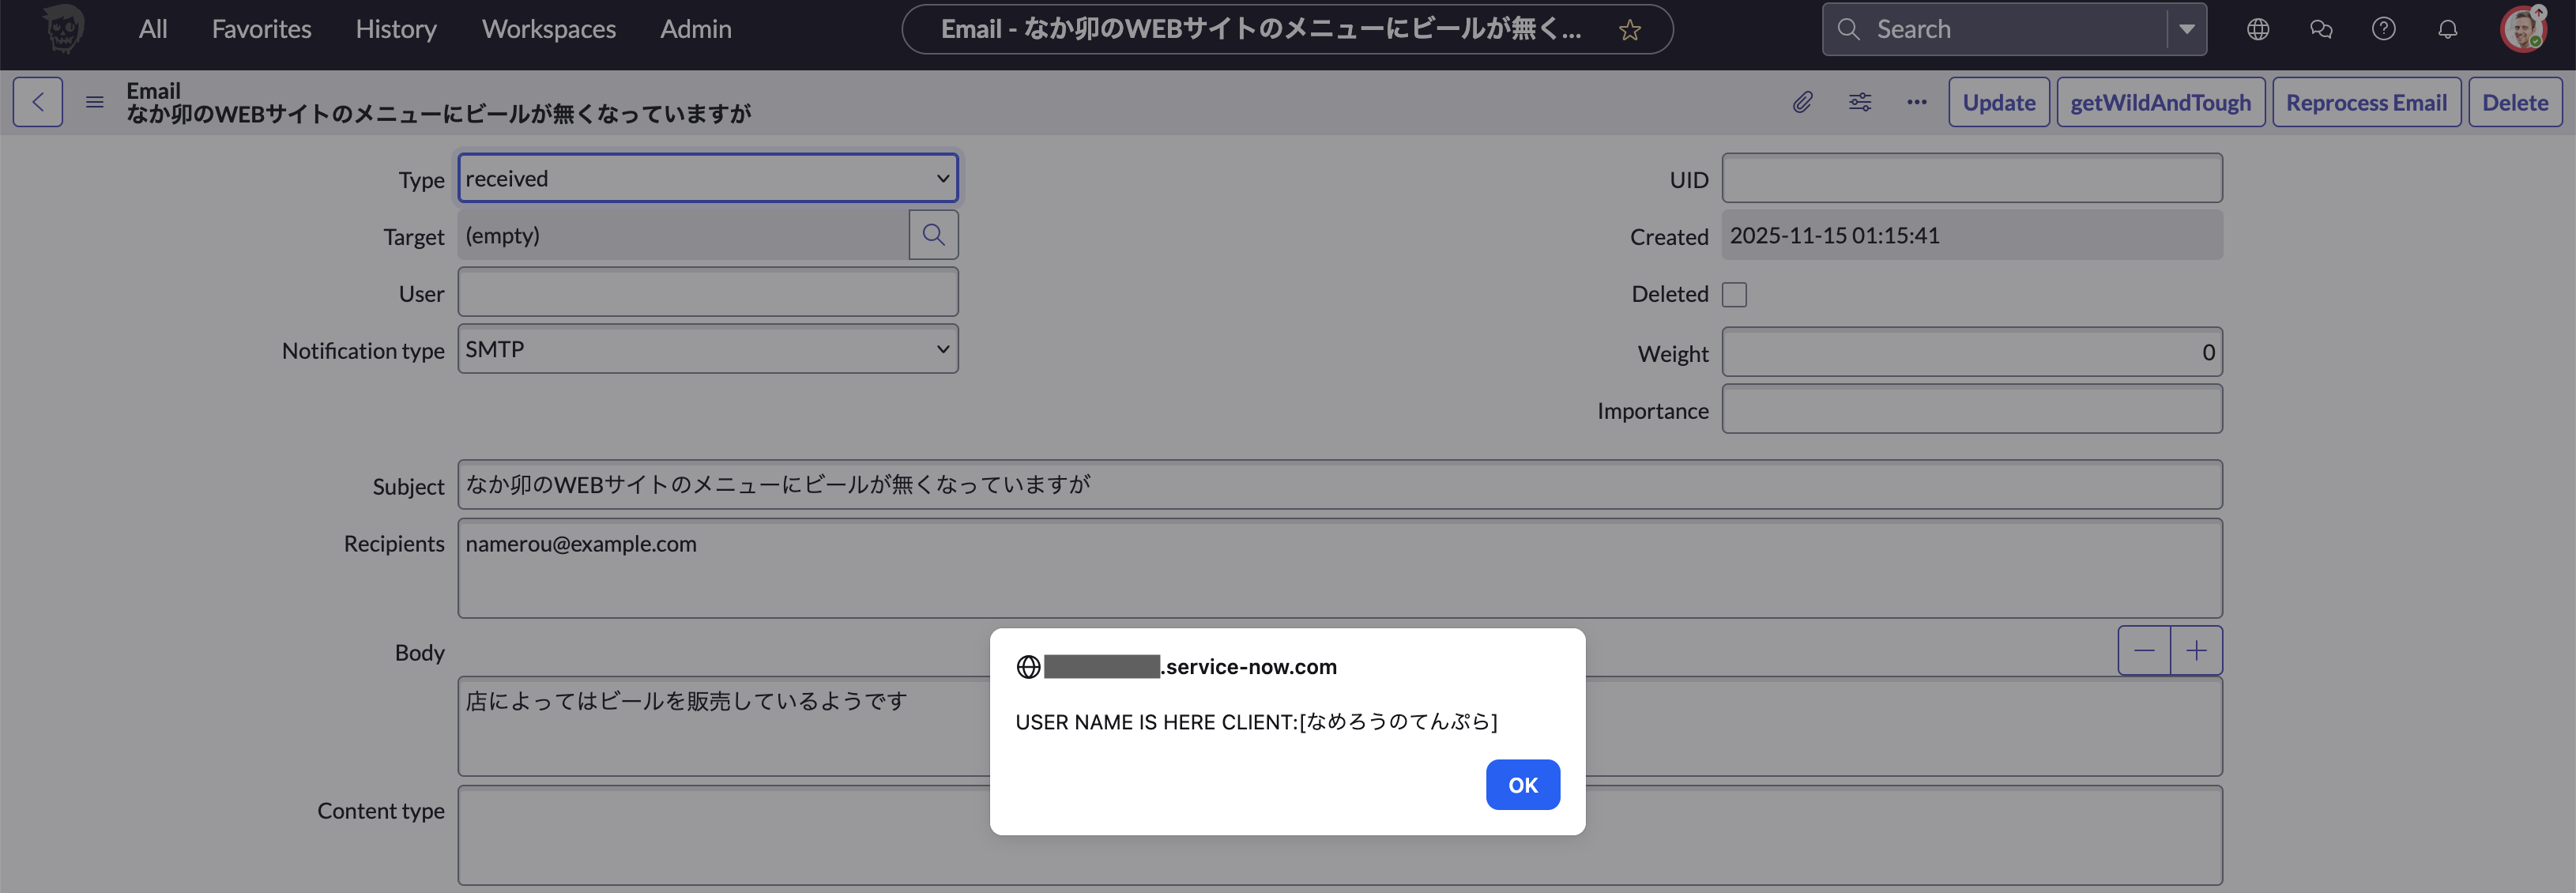Open the Notification type SMTP dropdown

point(708,349)
